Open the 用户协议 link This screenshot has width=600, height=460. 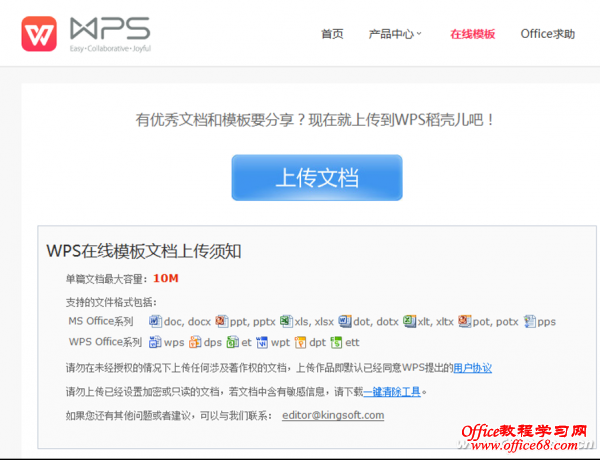click(473, 368)
